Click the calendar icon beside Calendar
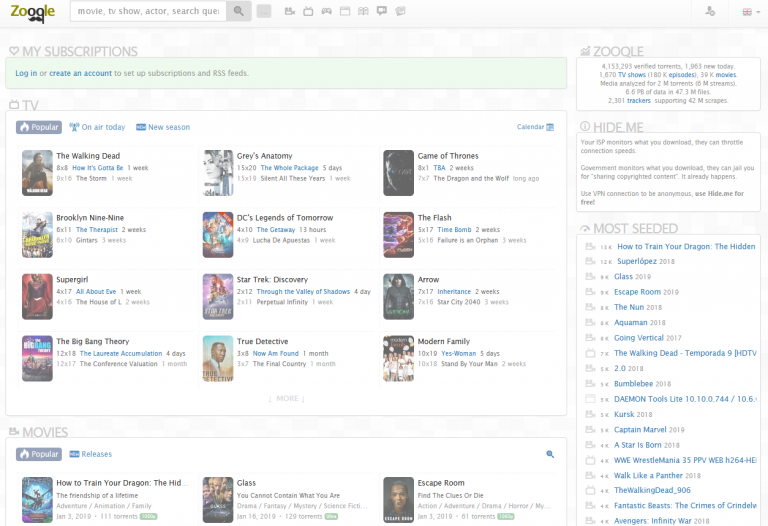Viewport: 768px width, 526px height. click(550, 127)
